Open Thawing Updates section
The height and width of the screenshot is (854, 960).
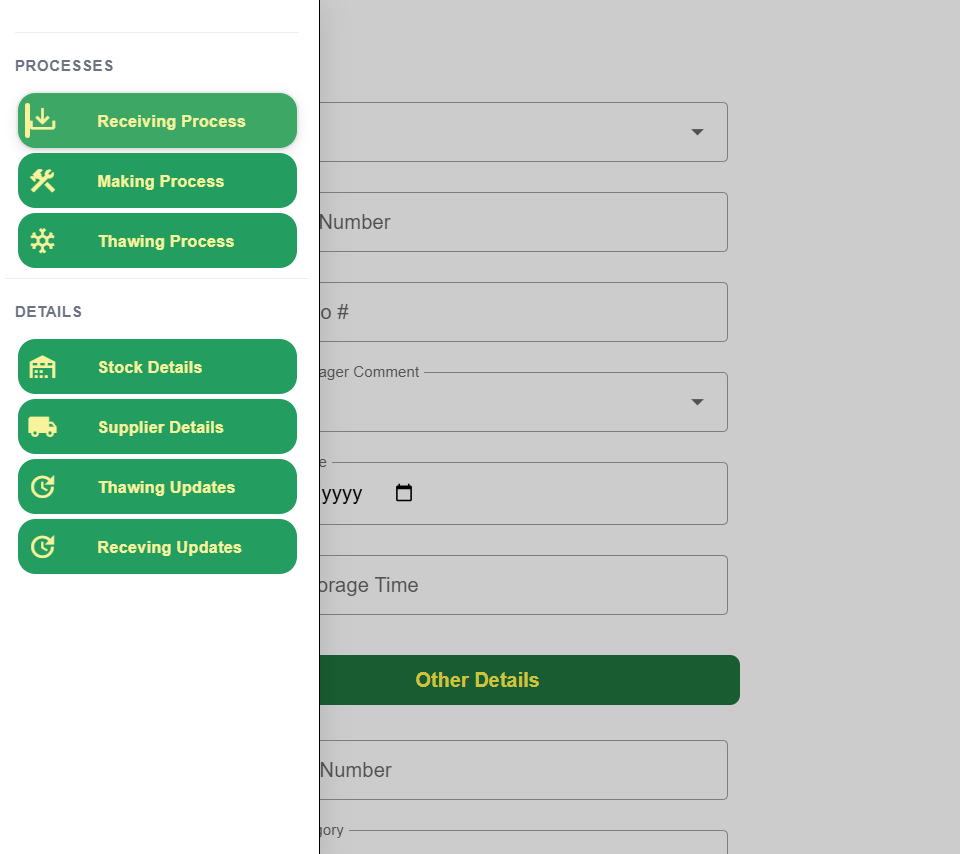(166, 487)
